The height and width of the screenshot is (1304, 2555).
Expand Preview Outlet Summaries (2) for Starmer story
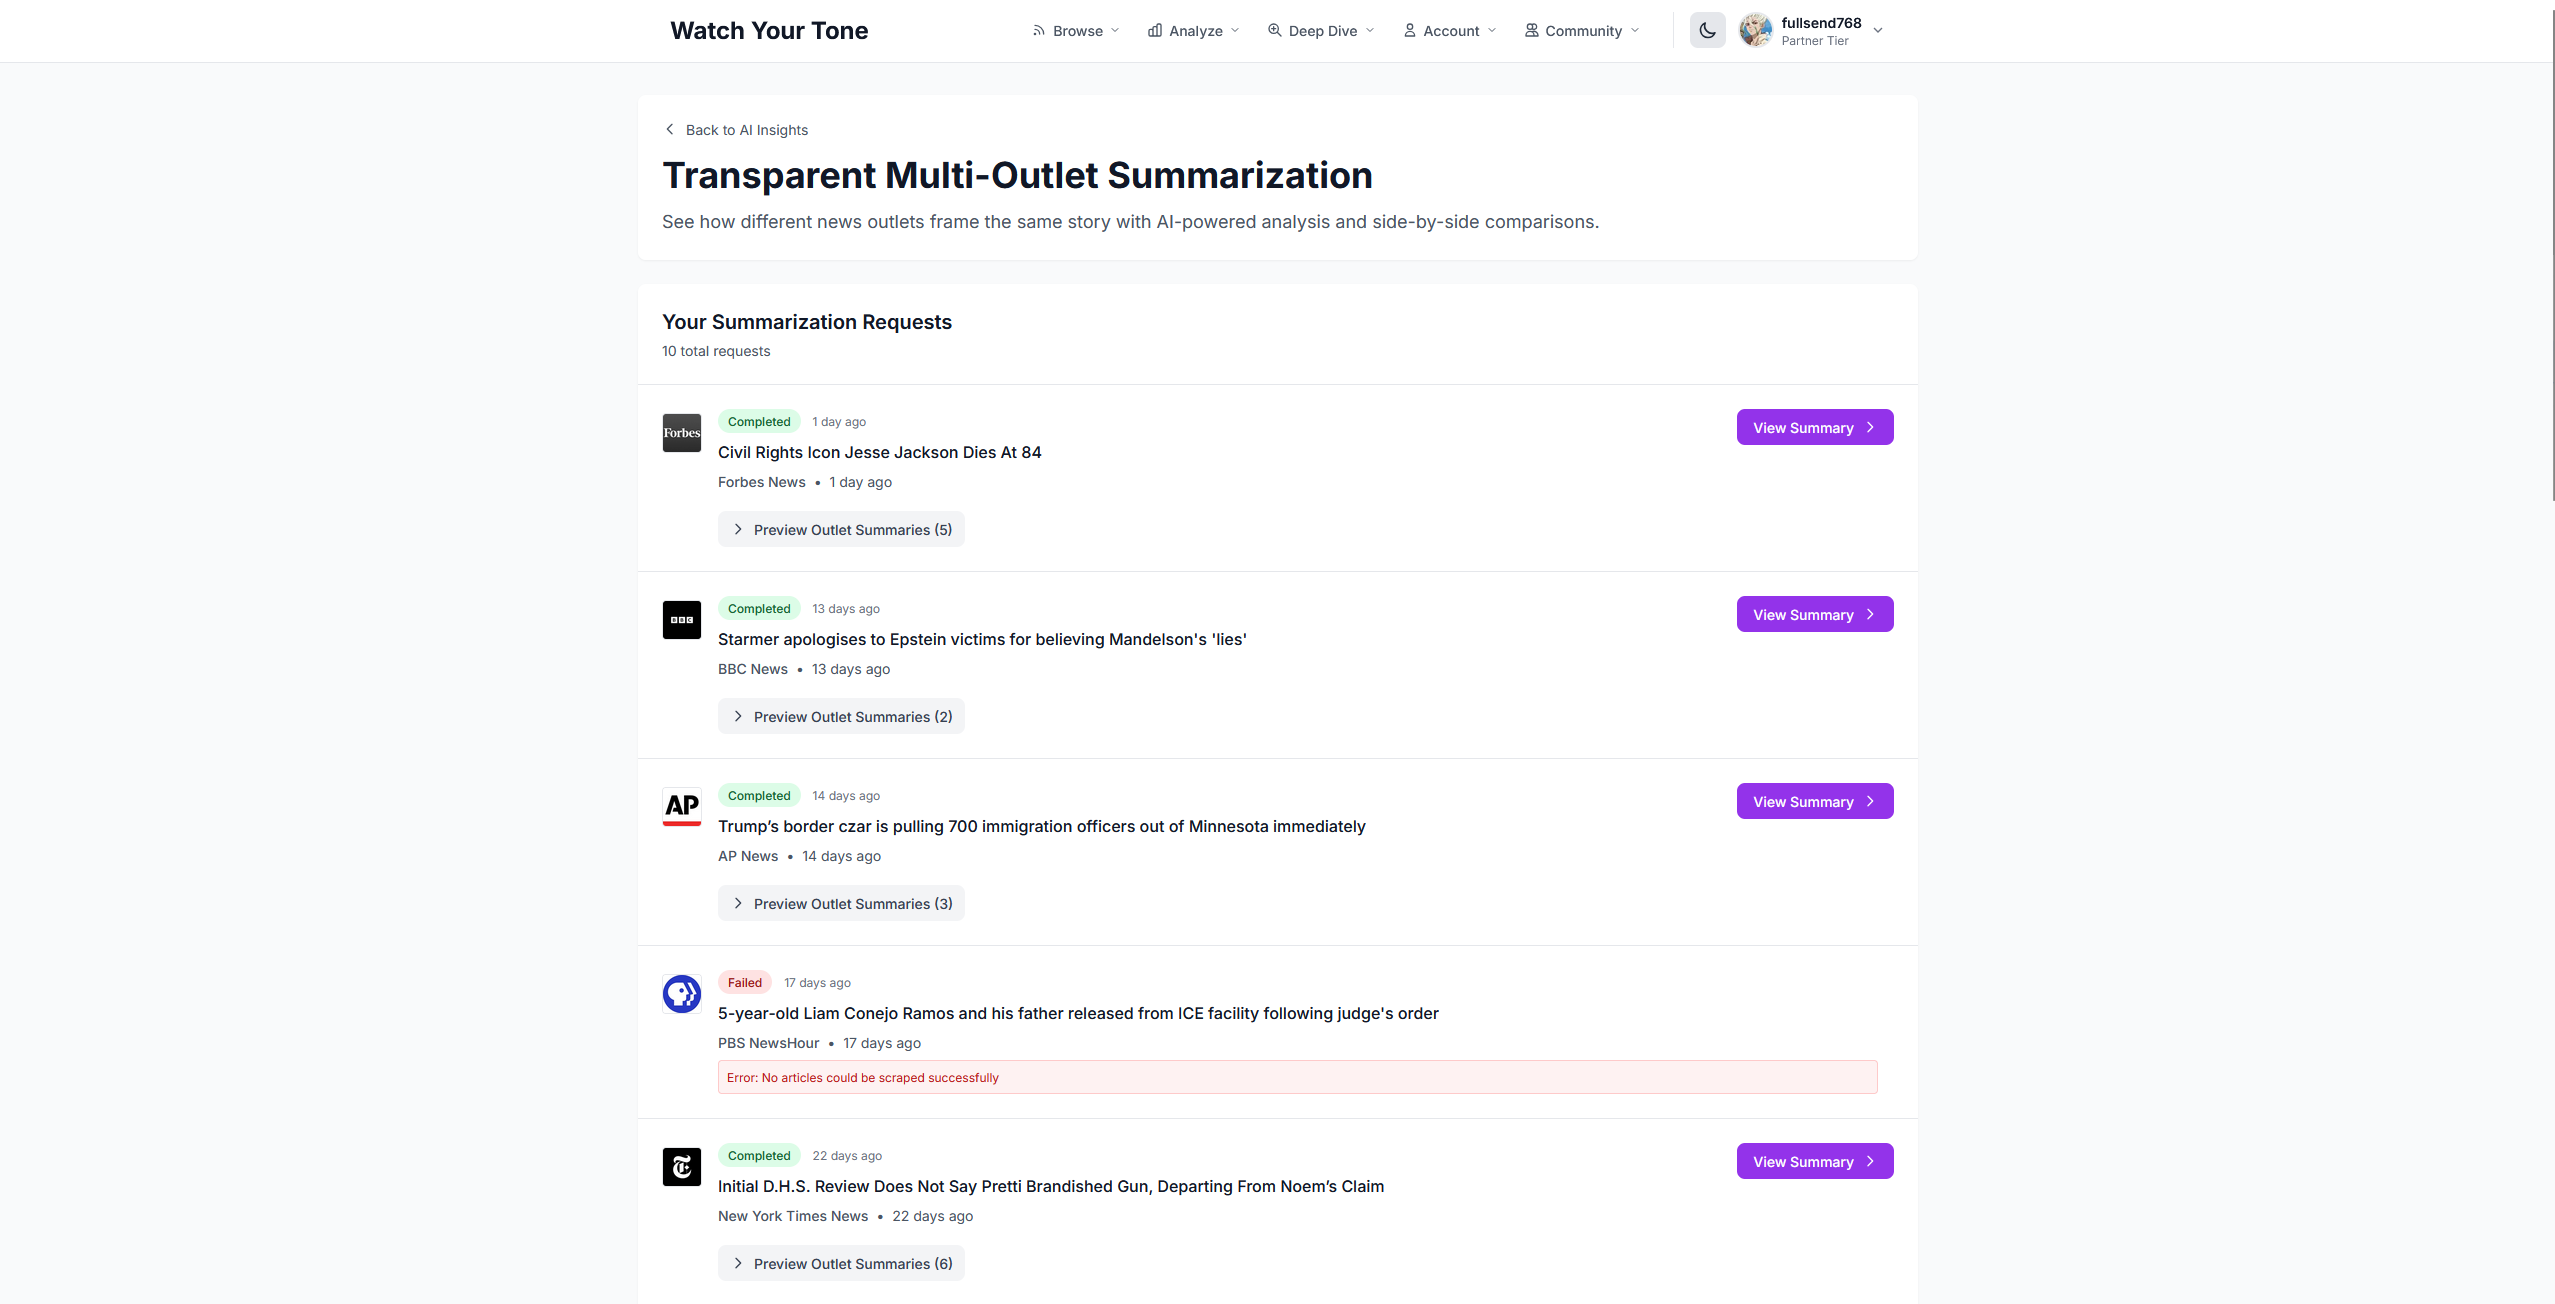tap(841, 717)
